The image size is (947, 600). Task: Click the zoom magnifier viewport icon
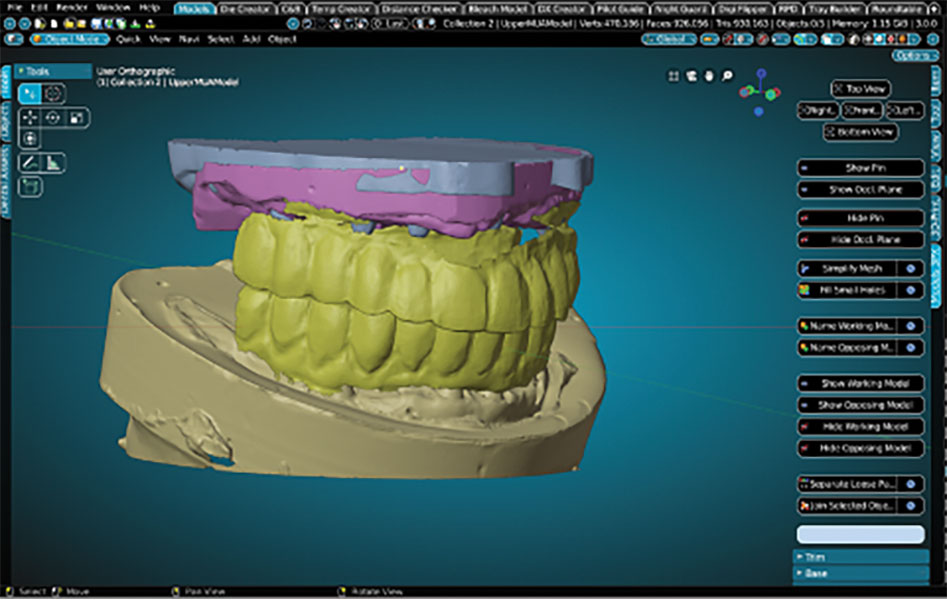727,75
